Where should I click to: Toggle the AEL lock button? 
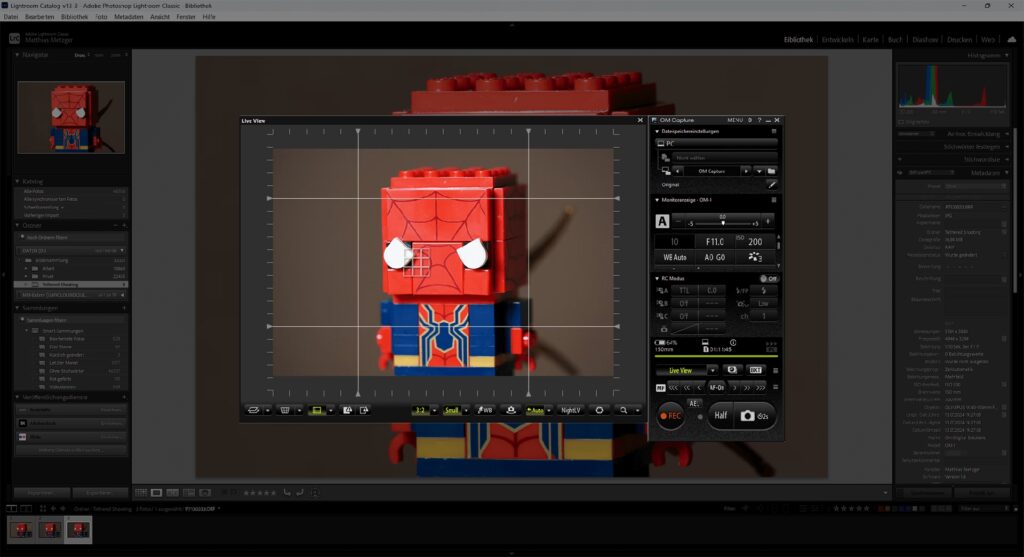[x=694, y=403]
